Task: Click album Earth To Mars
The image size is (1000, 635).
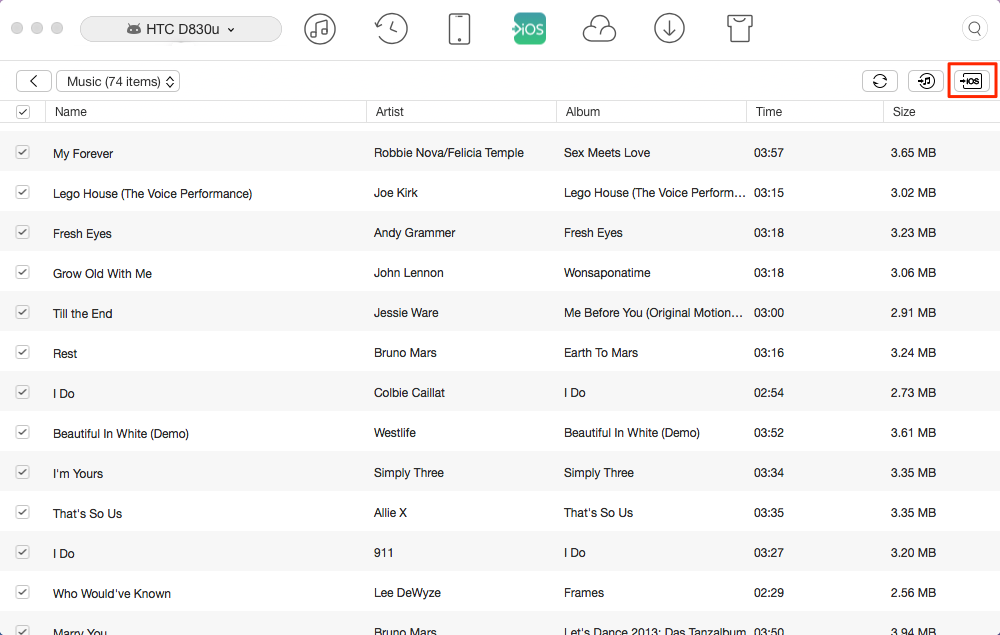Action: click(601, 353)
